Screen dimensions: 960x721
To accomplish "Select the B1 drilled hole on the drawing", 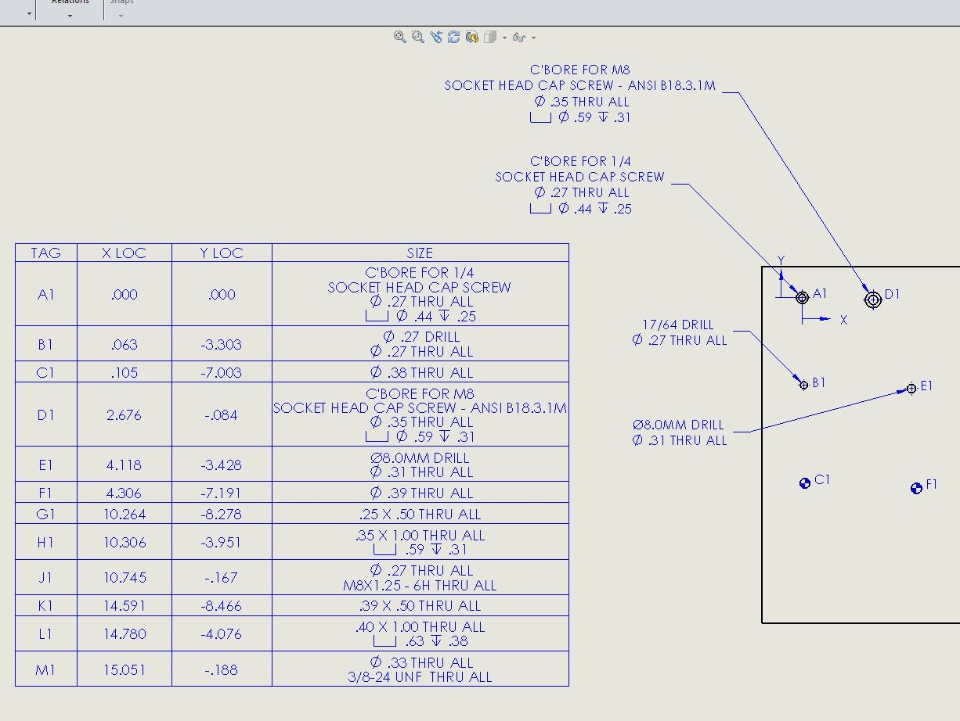I will point(804,385).
